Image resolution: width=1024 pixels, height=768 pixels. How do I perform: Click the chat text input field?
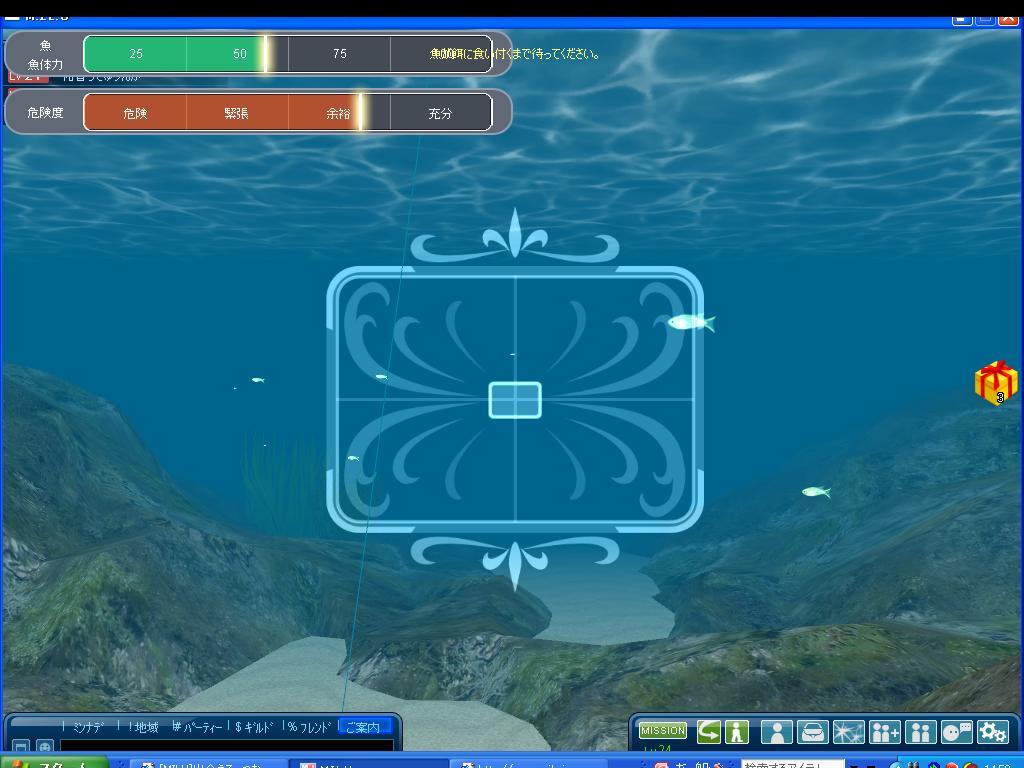226,746
